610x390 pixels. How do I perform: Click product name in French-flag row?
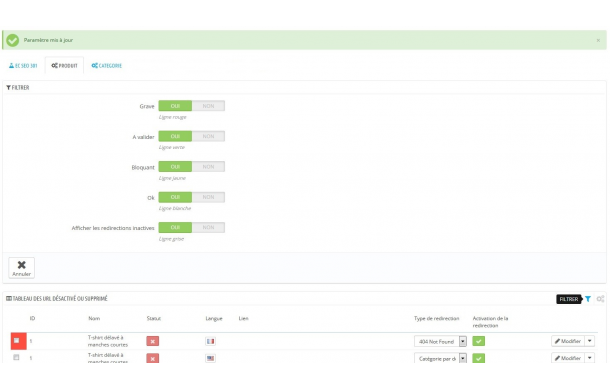(108, 341)
